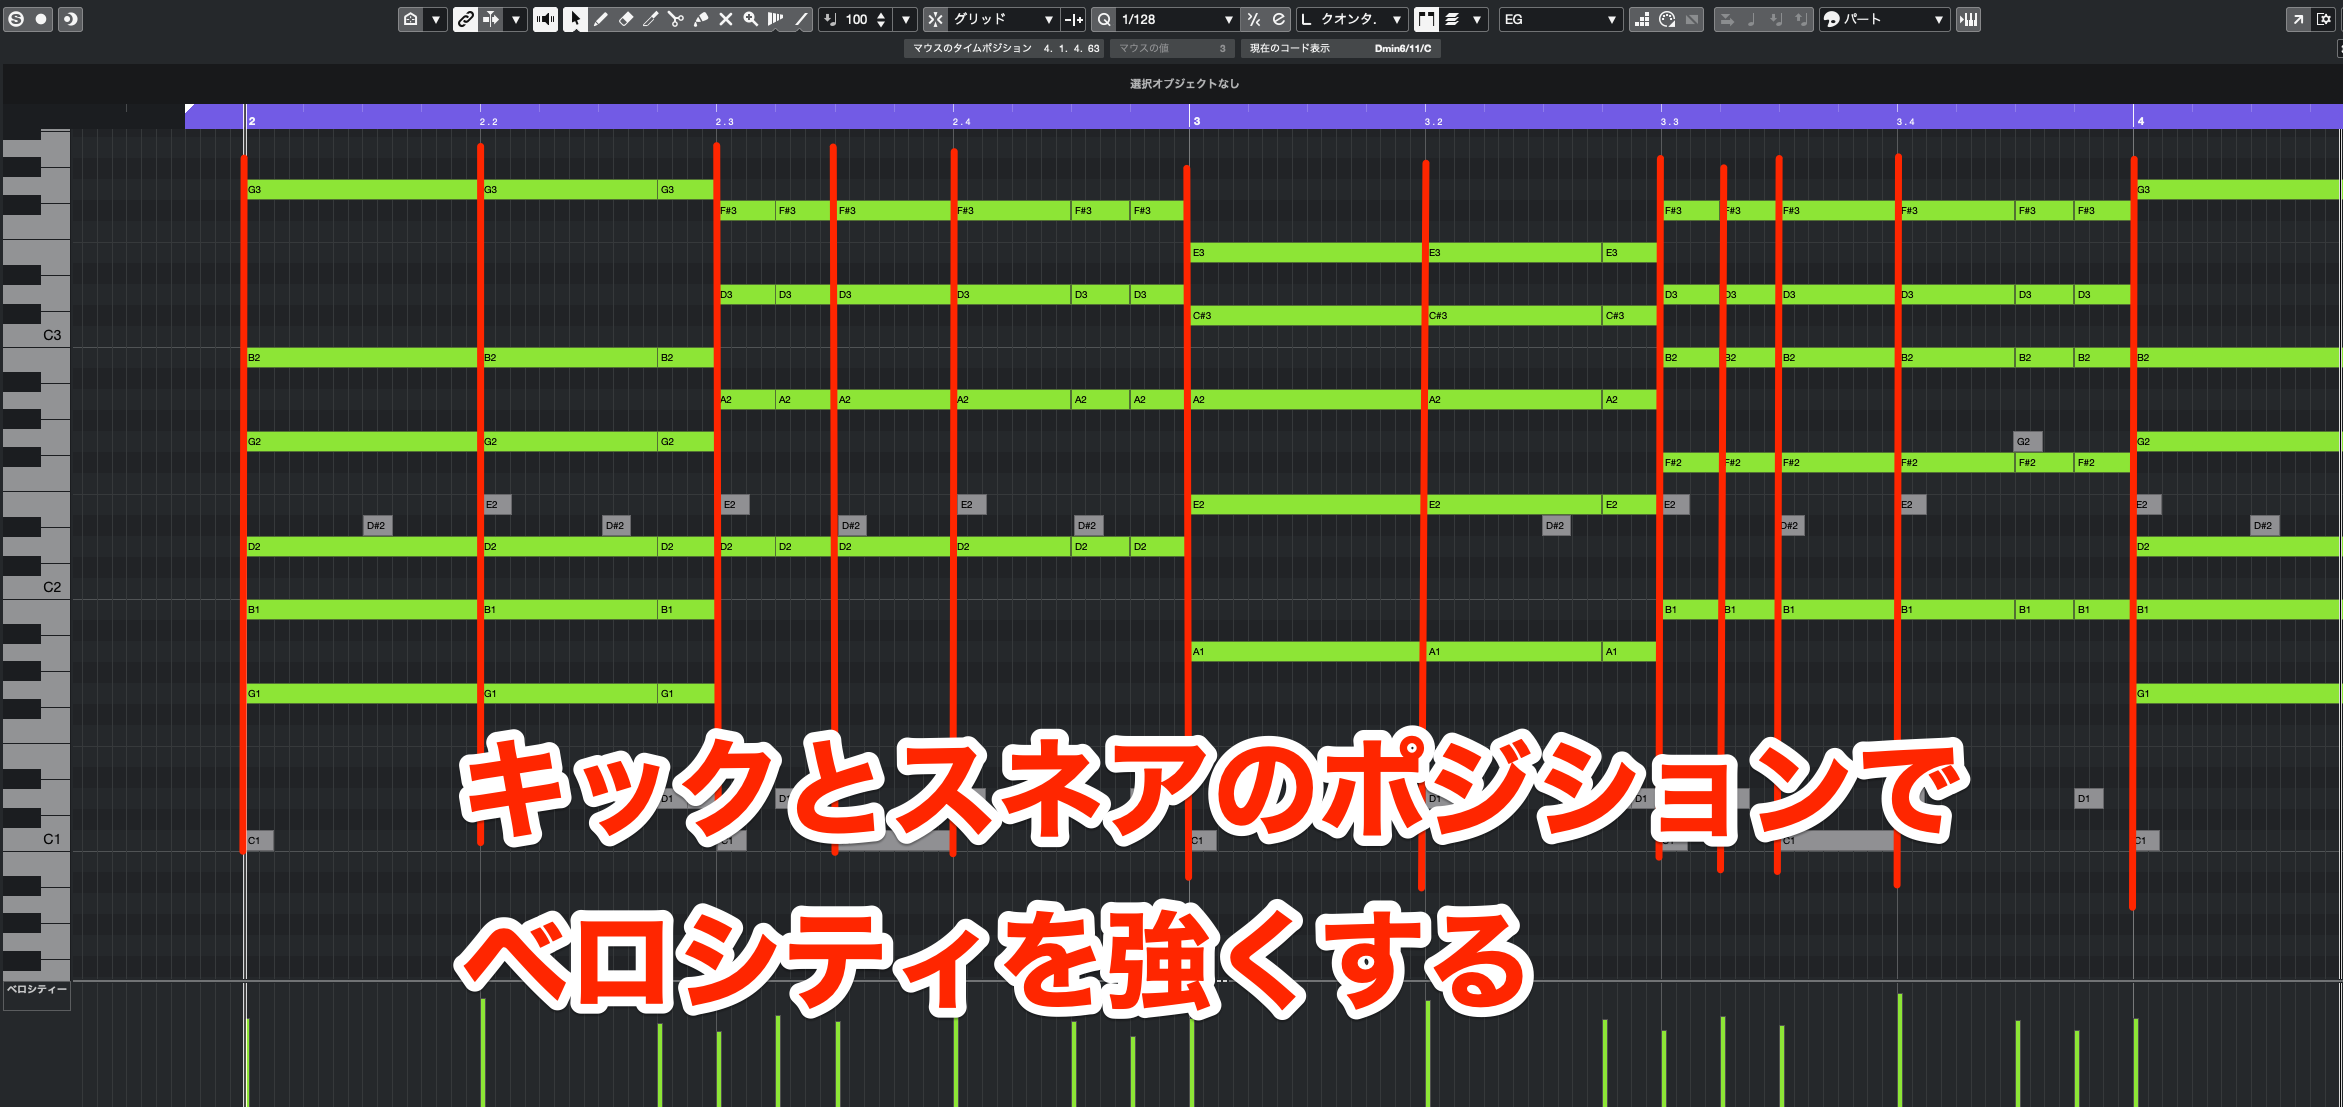Open the 1/128 quantize preset dropdown
Screen dimensions: 2343x1107
click(x=1177, y=19)
